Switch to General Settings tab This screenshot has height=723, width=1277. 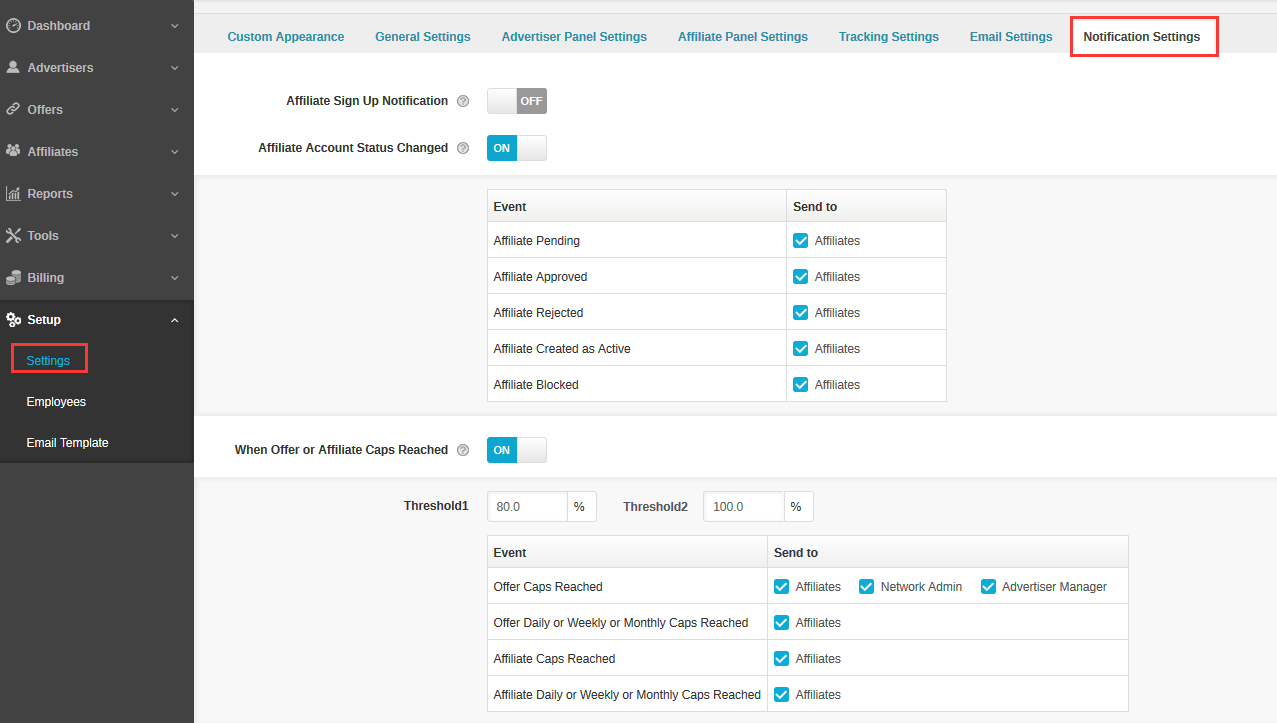point(423,37)
